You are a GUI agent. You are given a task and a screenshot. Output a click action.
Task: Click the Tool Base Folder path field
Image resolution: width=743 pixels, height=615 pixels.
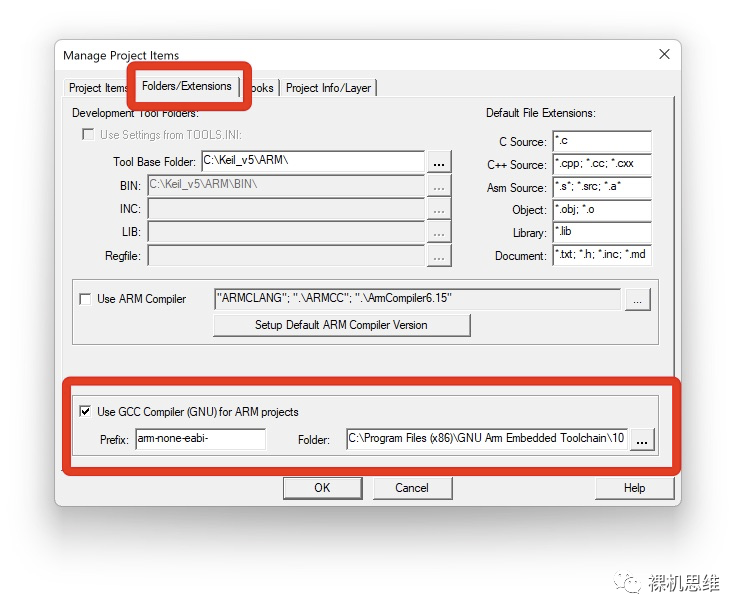(x=313, y=162)
